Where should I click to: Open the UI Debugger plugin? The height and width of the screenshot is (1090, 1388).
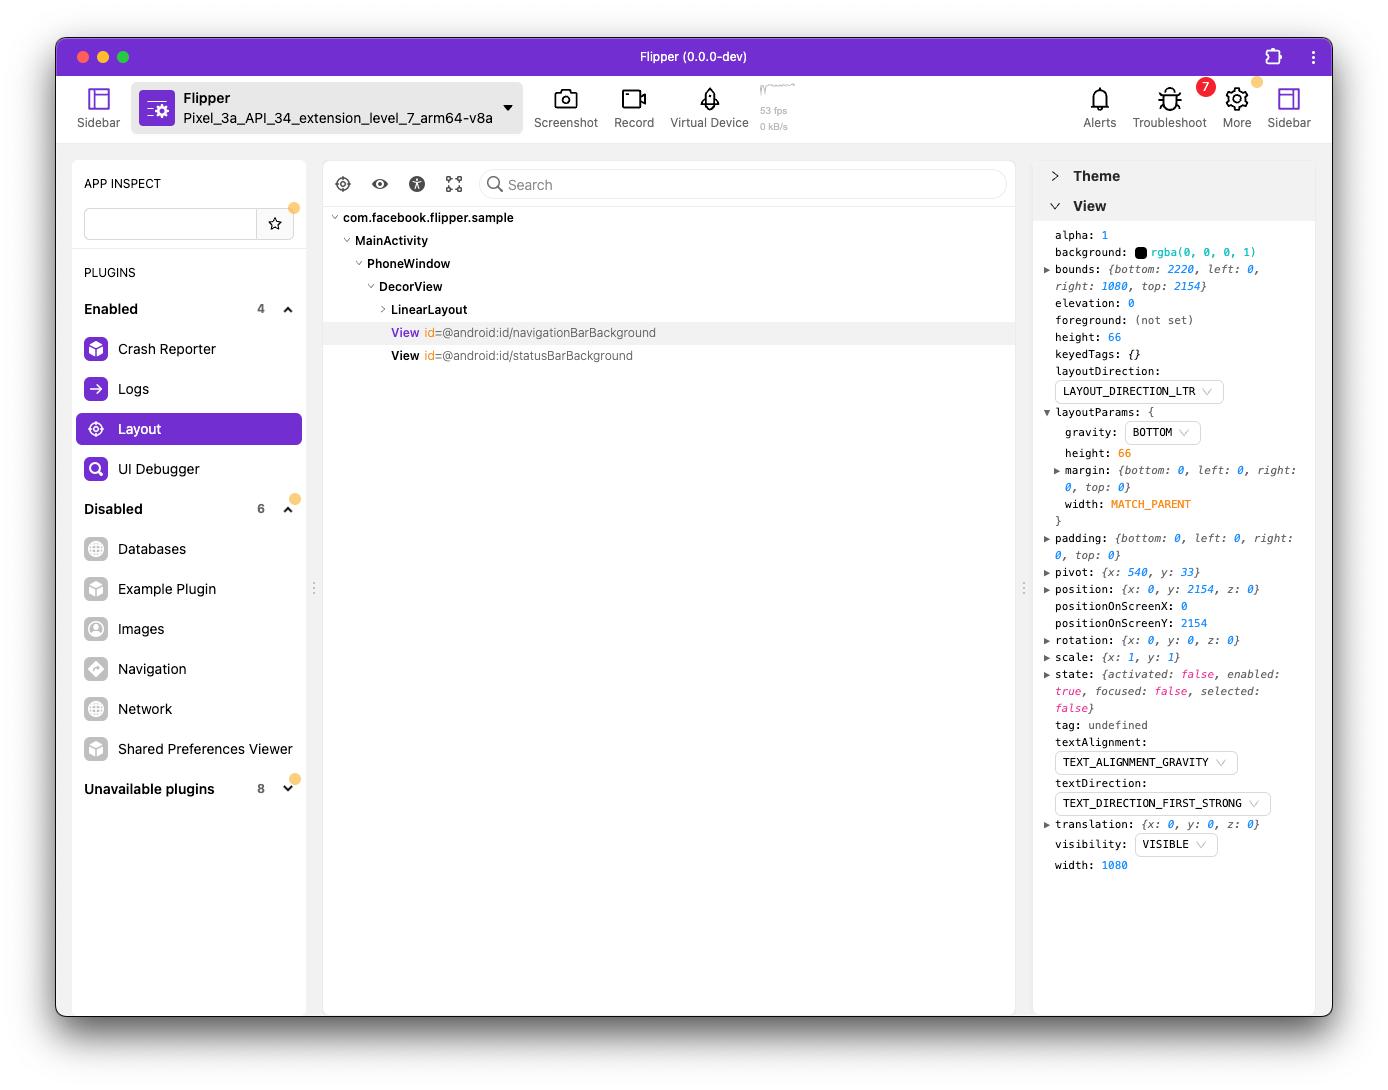(x=189, y=469)
